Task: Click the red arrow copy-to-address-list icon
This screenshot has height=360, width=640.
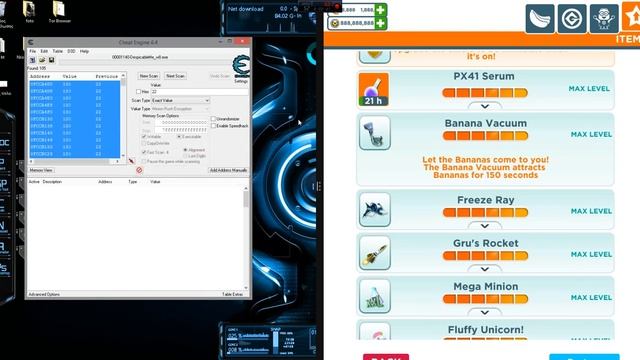Action: [131, 161]
